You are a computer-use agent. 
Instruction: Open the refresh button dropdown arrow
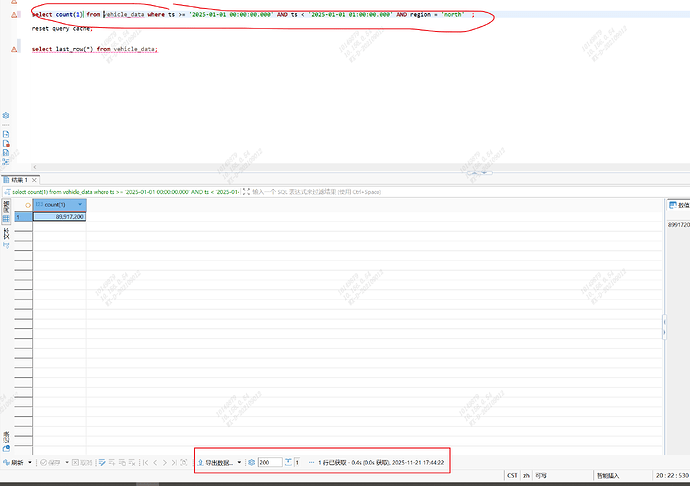click(x=31, y=462)
